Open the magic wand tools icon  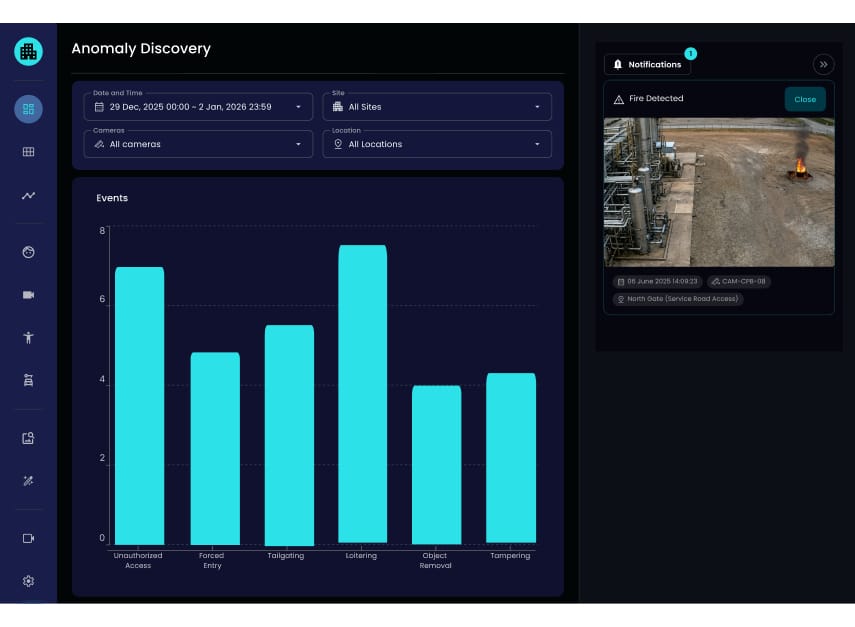pos(28,481)
